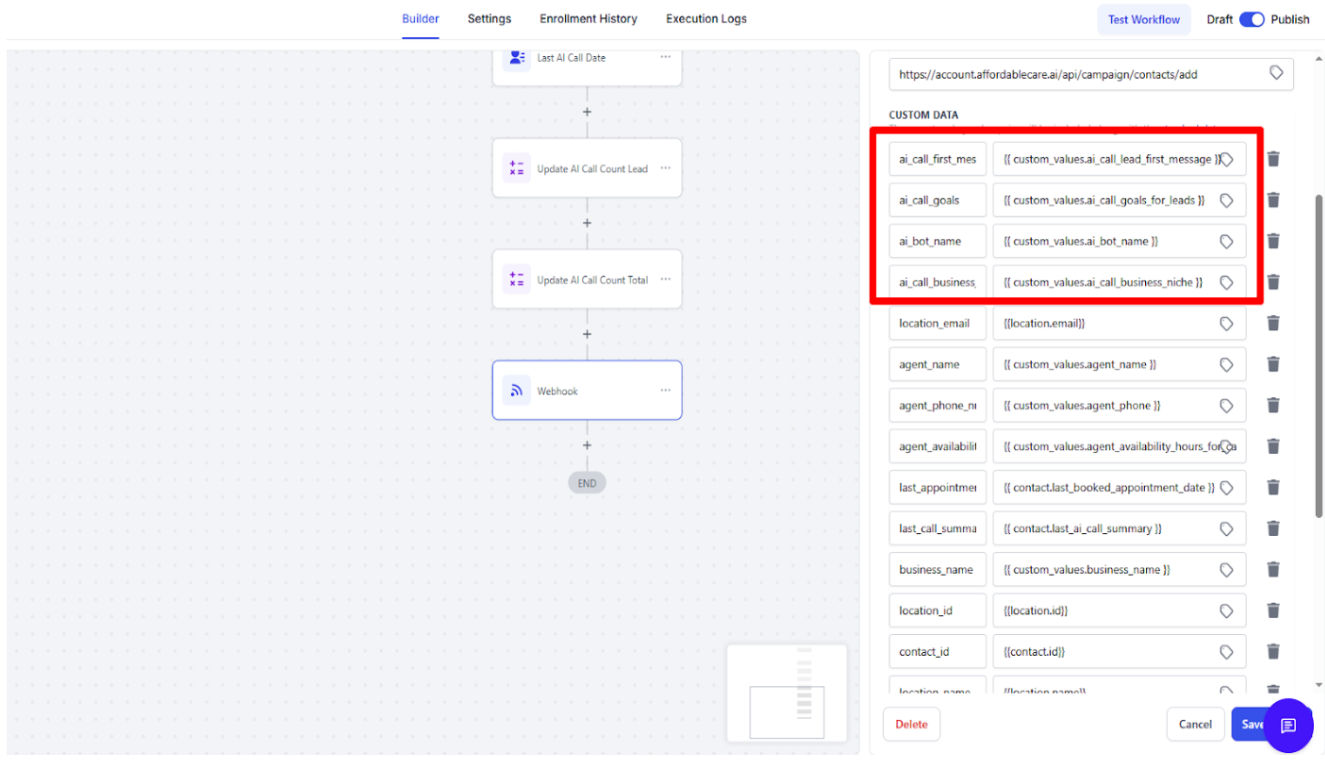The image size is (1325, 766).
Task: Click the Test Workflow button
Action: pos(1143,20)
